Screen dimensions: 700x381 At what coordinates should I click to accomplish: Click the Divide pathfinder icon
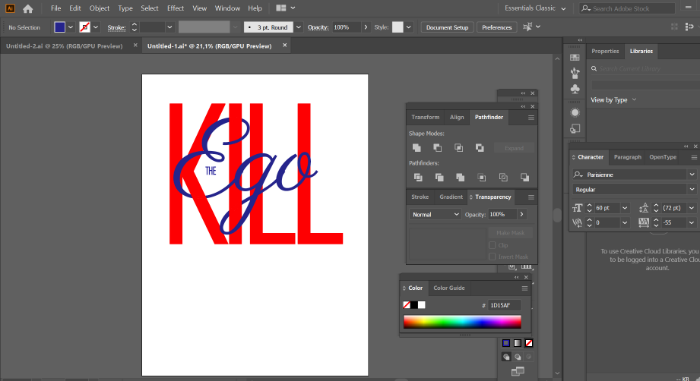tap(418, 177)
